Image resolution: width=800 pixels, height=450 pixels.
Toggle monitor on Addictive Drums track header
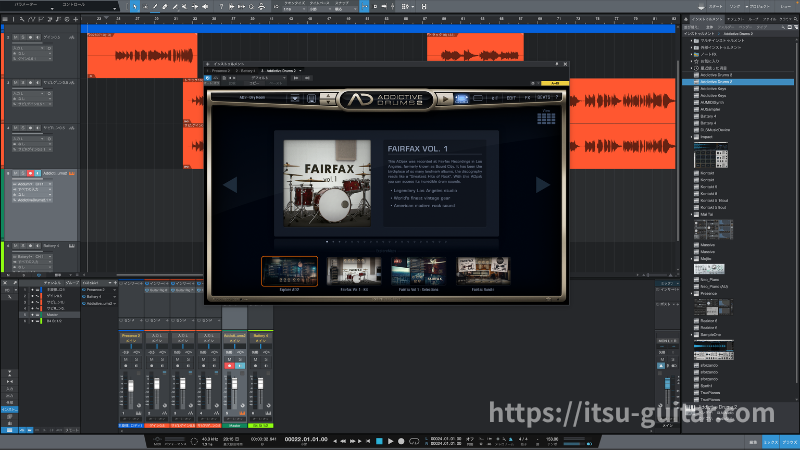37,173
